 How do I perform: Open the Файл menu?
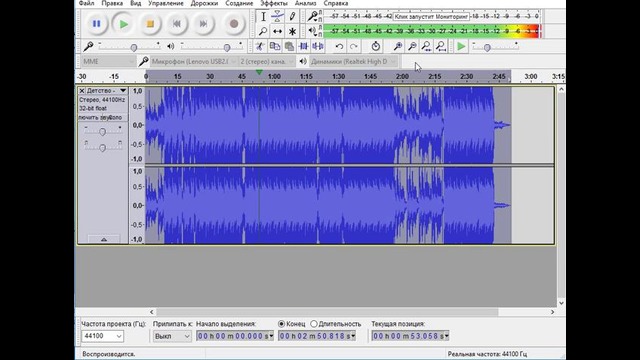point(87,3)
